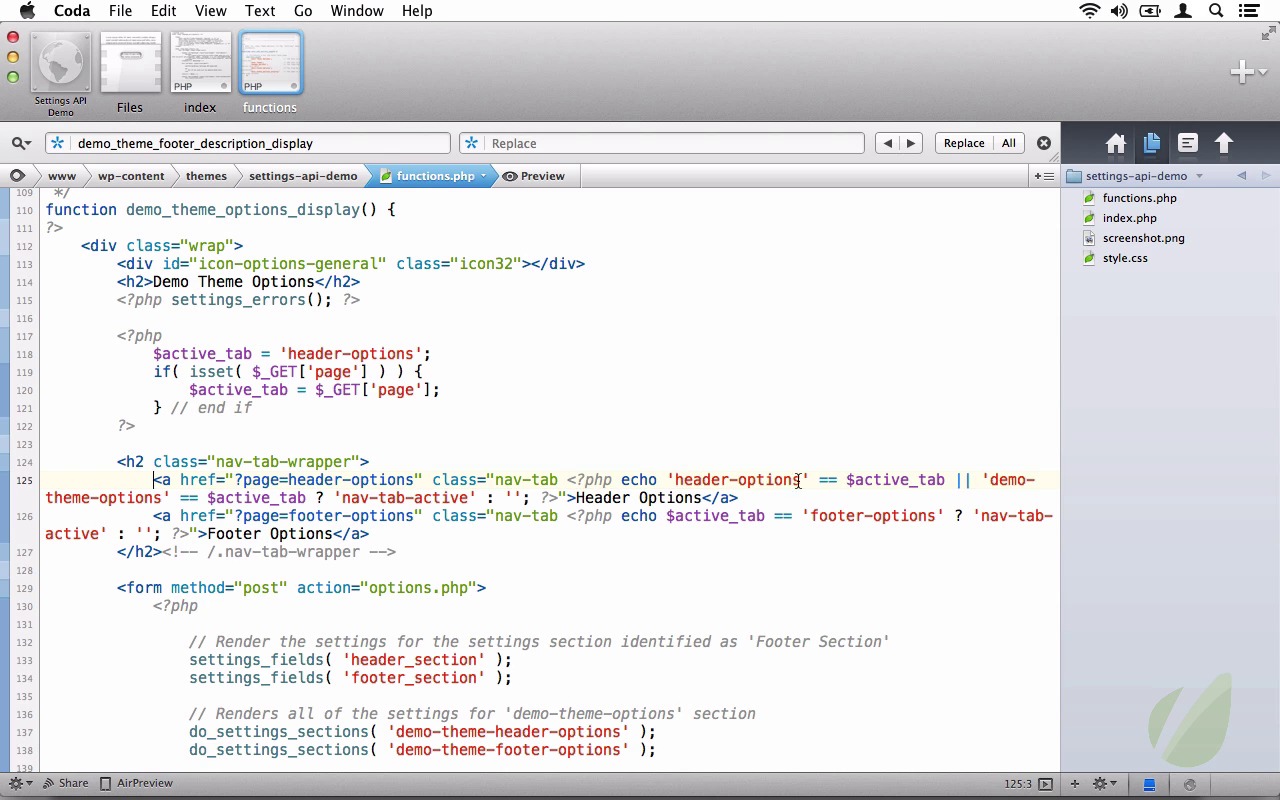Screen dimensions: 1280x800
Task: Add a new file with sidebar plus icon
Action: [1075, 784]
